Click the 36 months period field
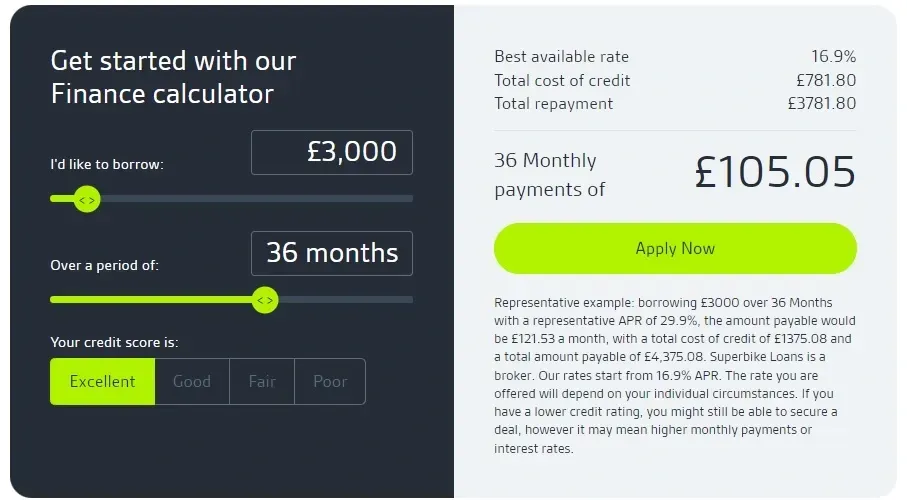907x500 pixels. [332, 253]
